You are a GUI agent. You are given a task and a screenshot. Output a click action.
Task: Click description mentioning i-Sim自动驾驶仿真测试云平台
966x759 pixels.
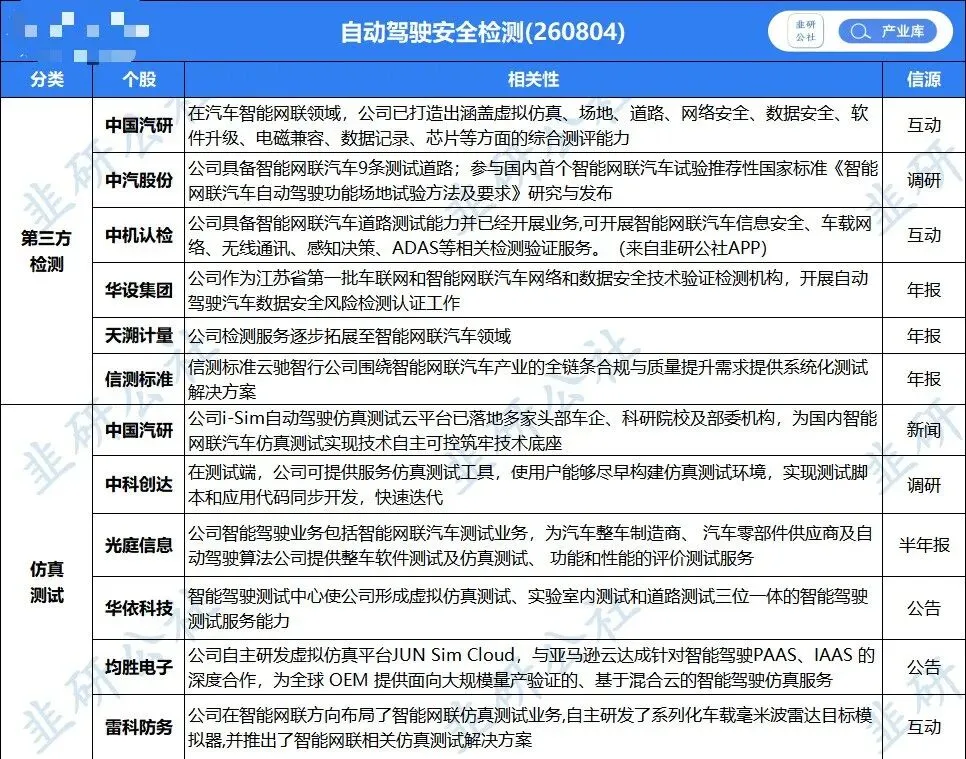click(532, 431)
